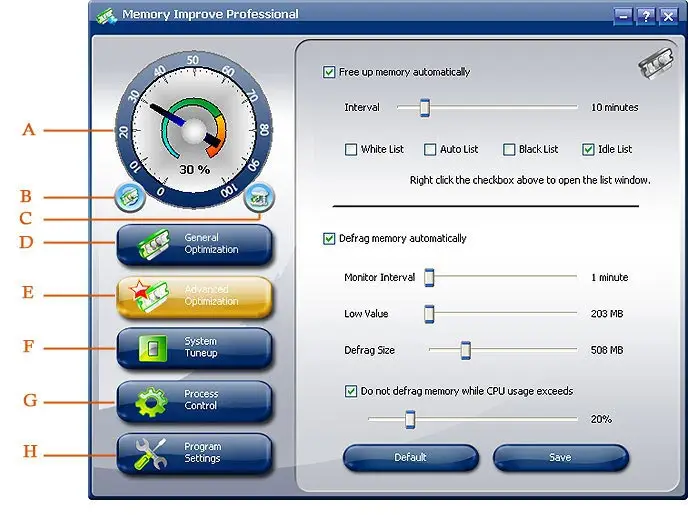Toggle Free up memory automatically checkbox
The height and width of the screenshot is (515, 688).
(x=329, y=72)
